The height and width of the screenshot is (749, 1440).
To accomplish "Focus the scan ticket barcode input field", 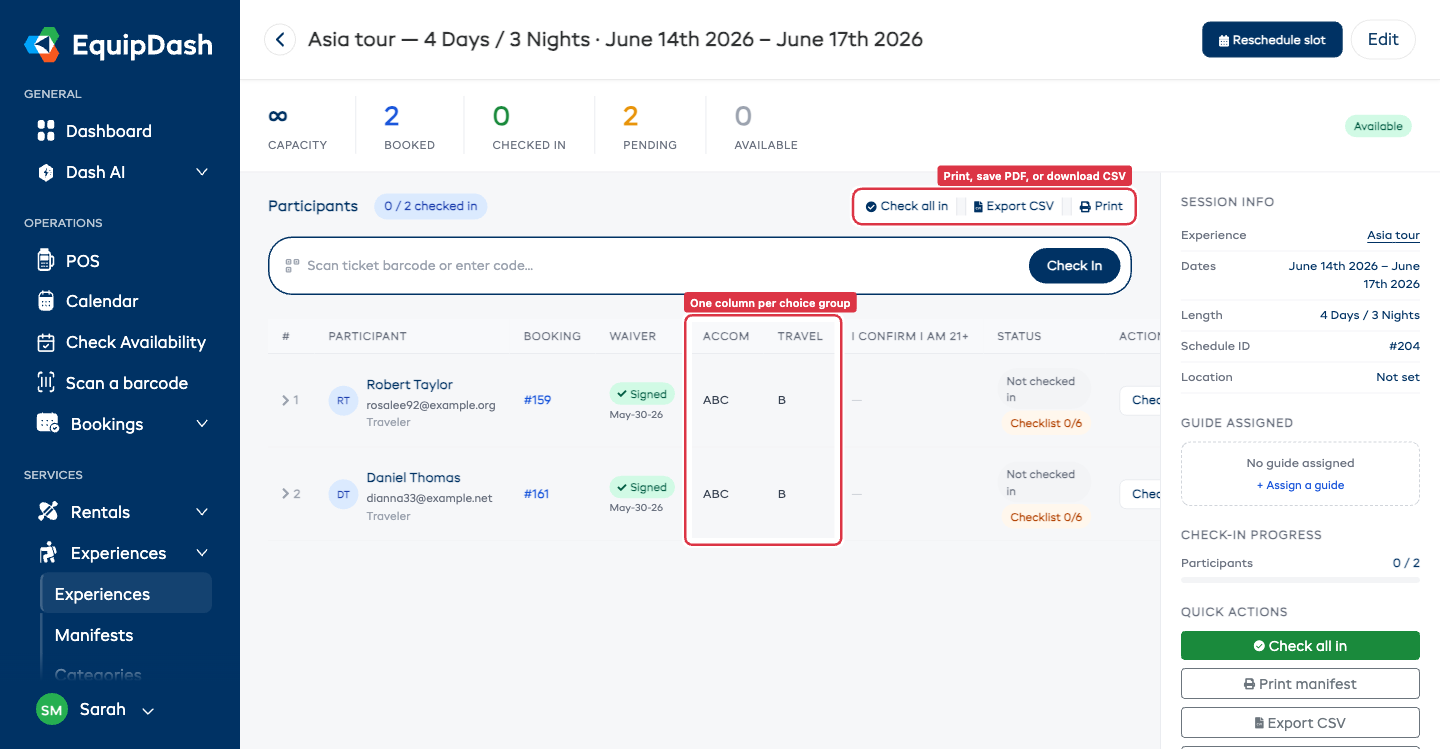I will (x=660, y=265).
